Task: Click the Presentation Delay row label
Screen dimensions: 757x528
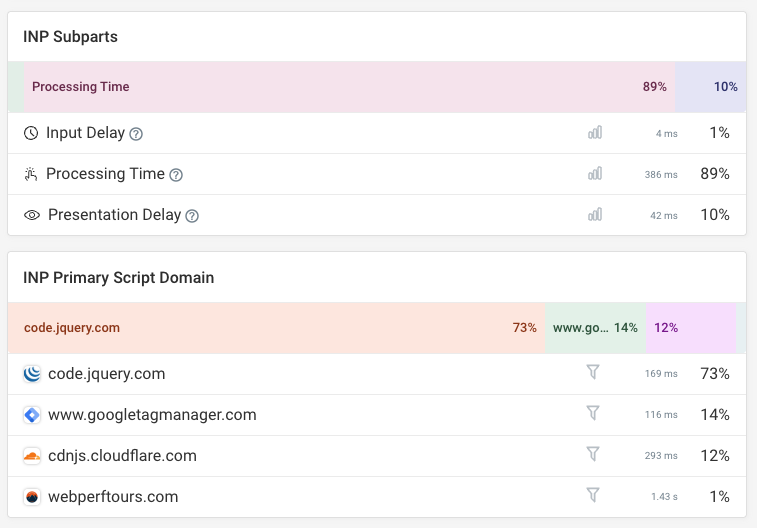Action: click(114, 215)
